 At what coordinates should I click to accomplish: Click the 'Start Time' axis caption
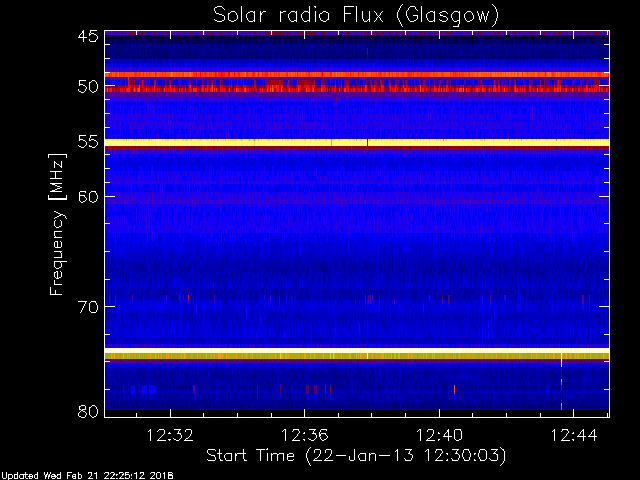coord(250,456)
